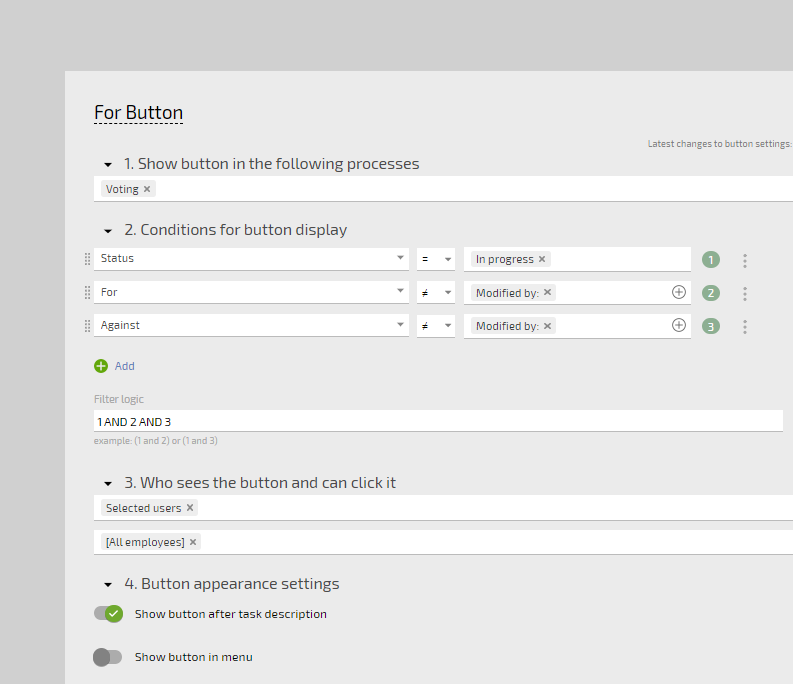793x684 pixels.
Task: Collapse section 1 Show button in processes
Action: tap(108, 164)
